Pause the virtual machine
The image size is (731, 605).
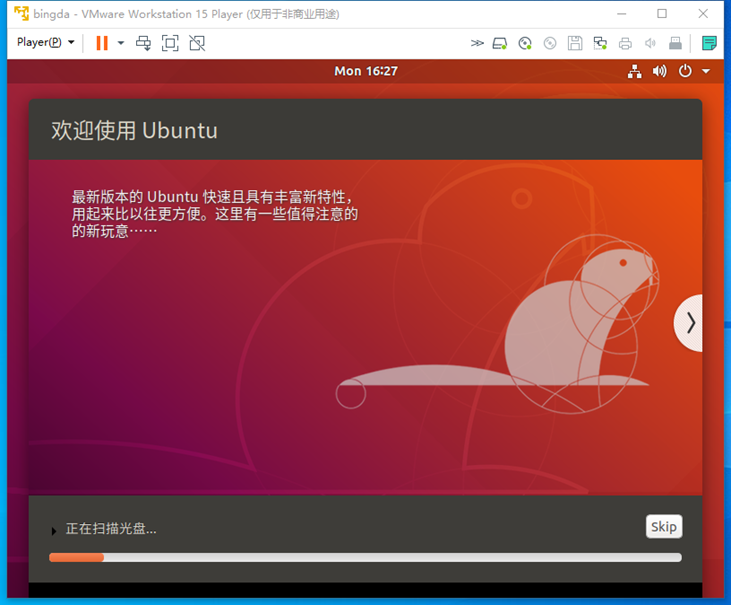coord(102,43)
